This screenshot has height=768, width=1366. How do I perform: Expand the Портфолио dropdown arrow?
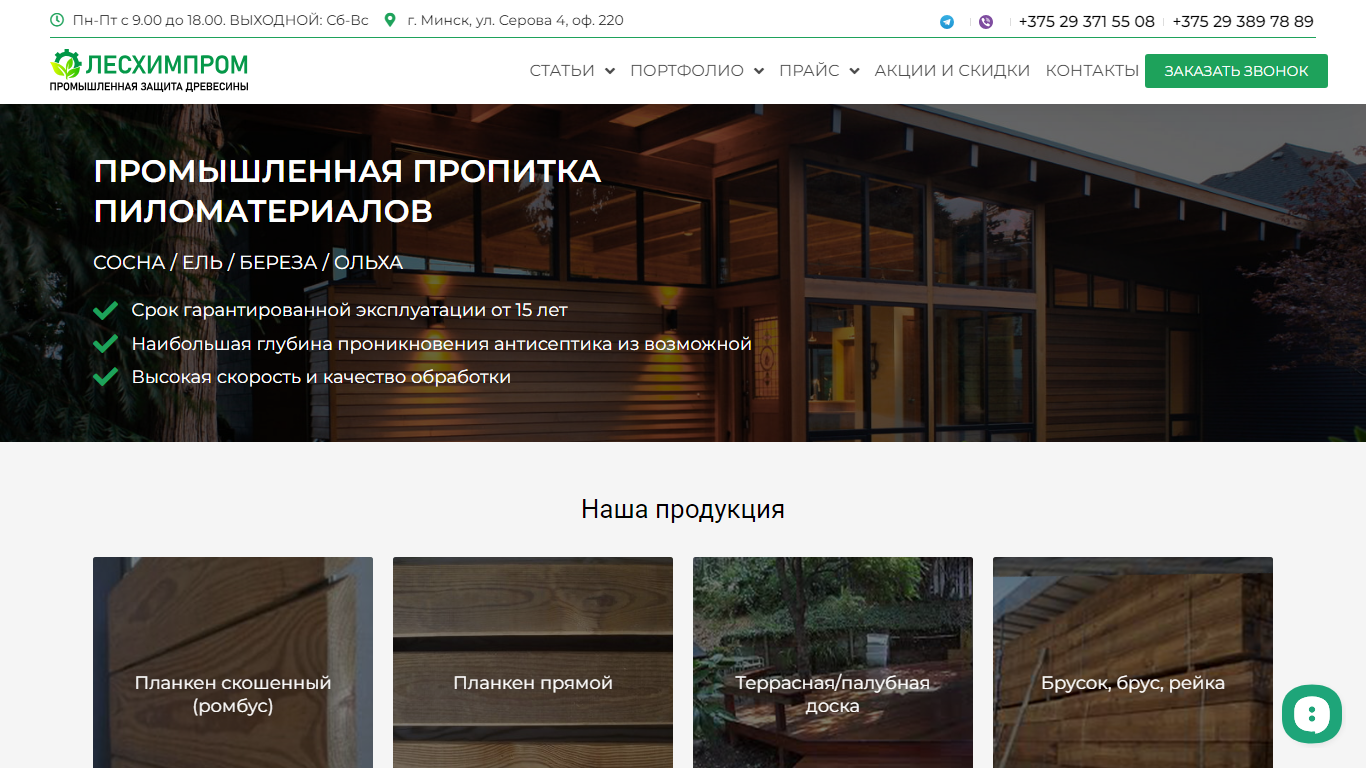pyautogui.click(x=759, y=71)
